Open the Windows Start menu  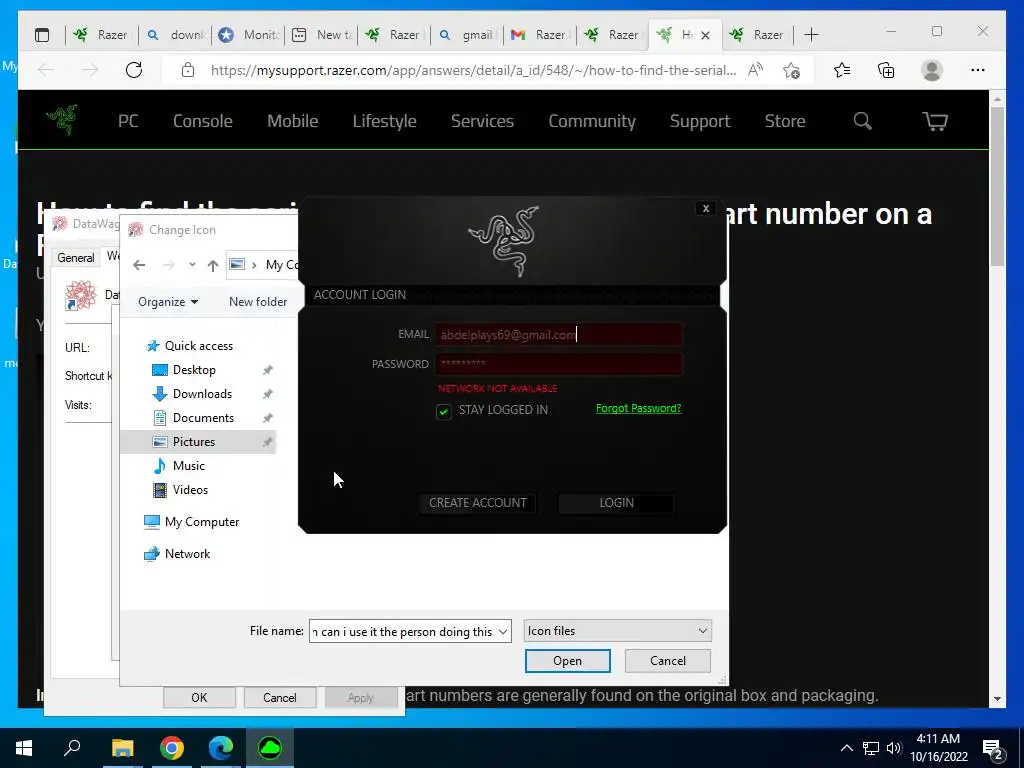point(24,748)
